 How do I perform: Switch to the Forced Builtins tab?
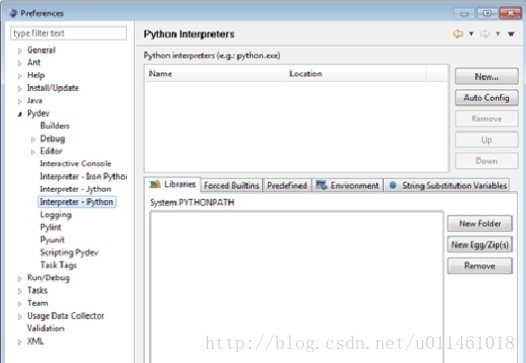[x=231, y=186]
